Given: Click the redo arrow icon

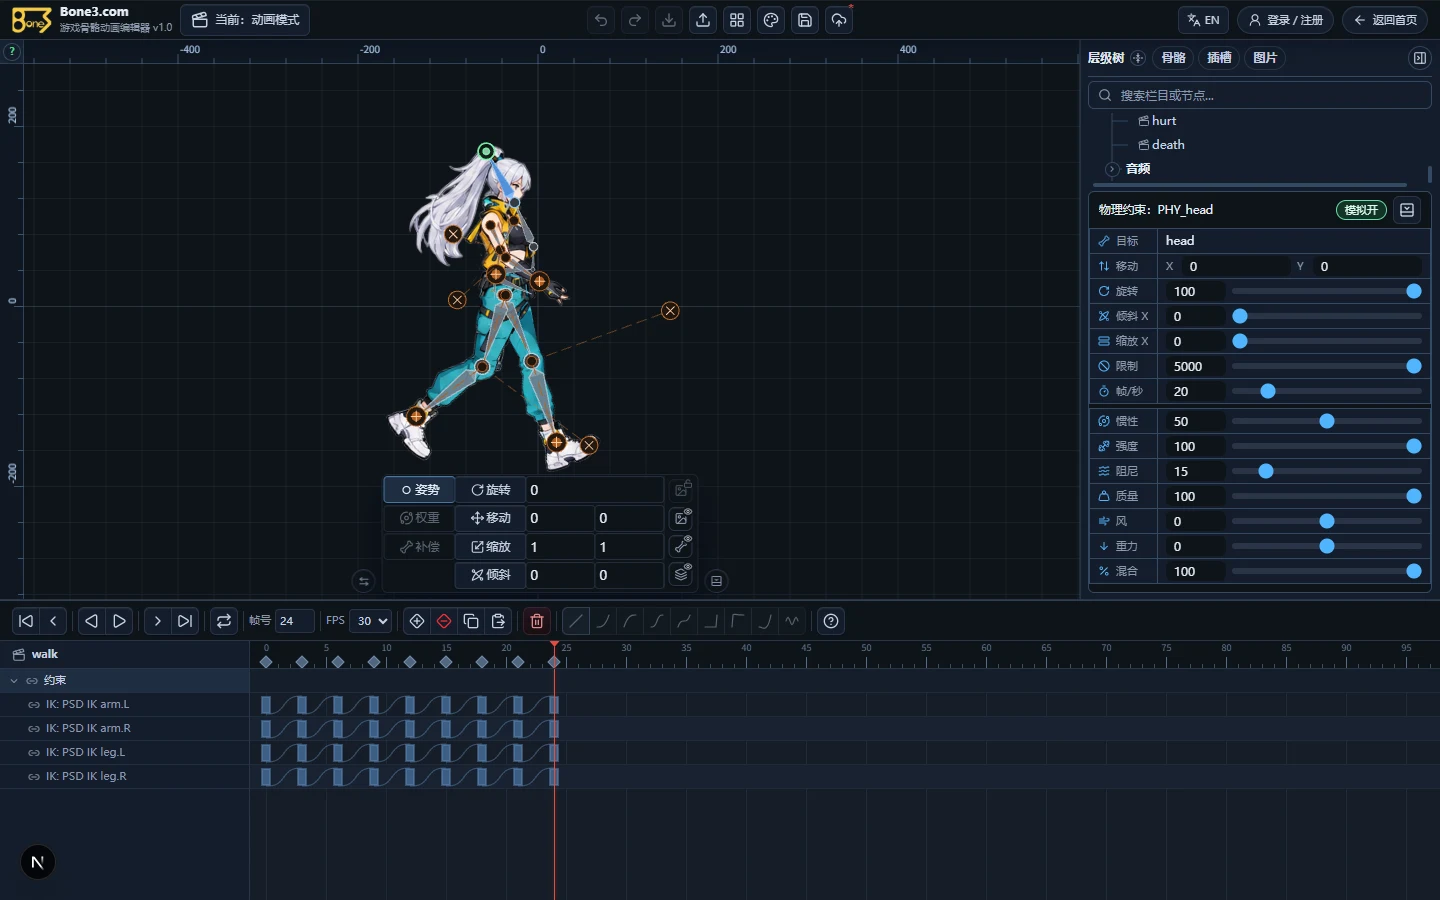Looking at the screenshot, I should point(635,20).
